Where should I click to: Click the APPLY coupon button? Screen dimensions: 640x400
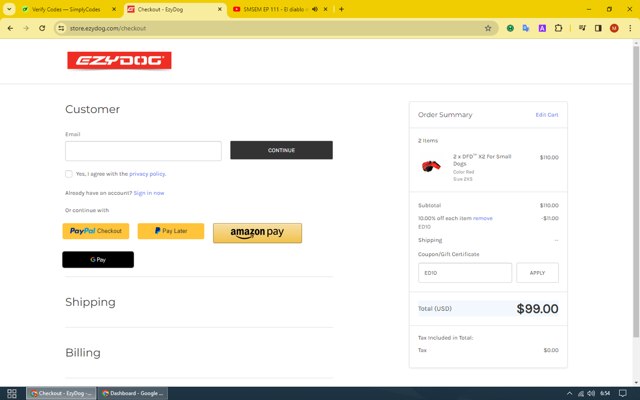[537, 273]
